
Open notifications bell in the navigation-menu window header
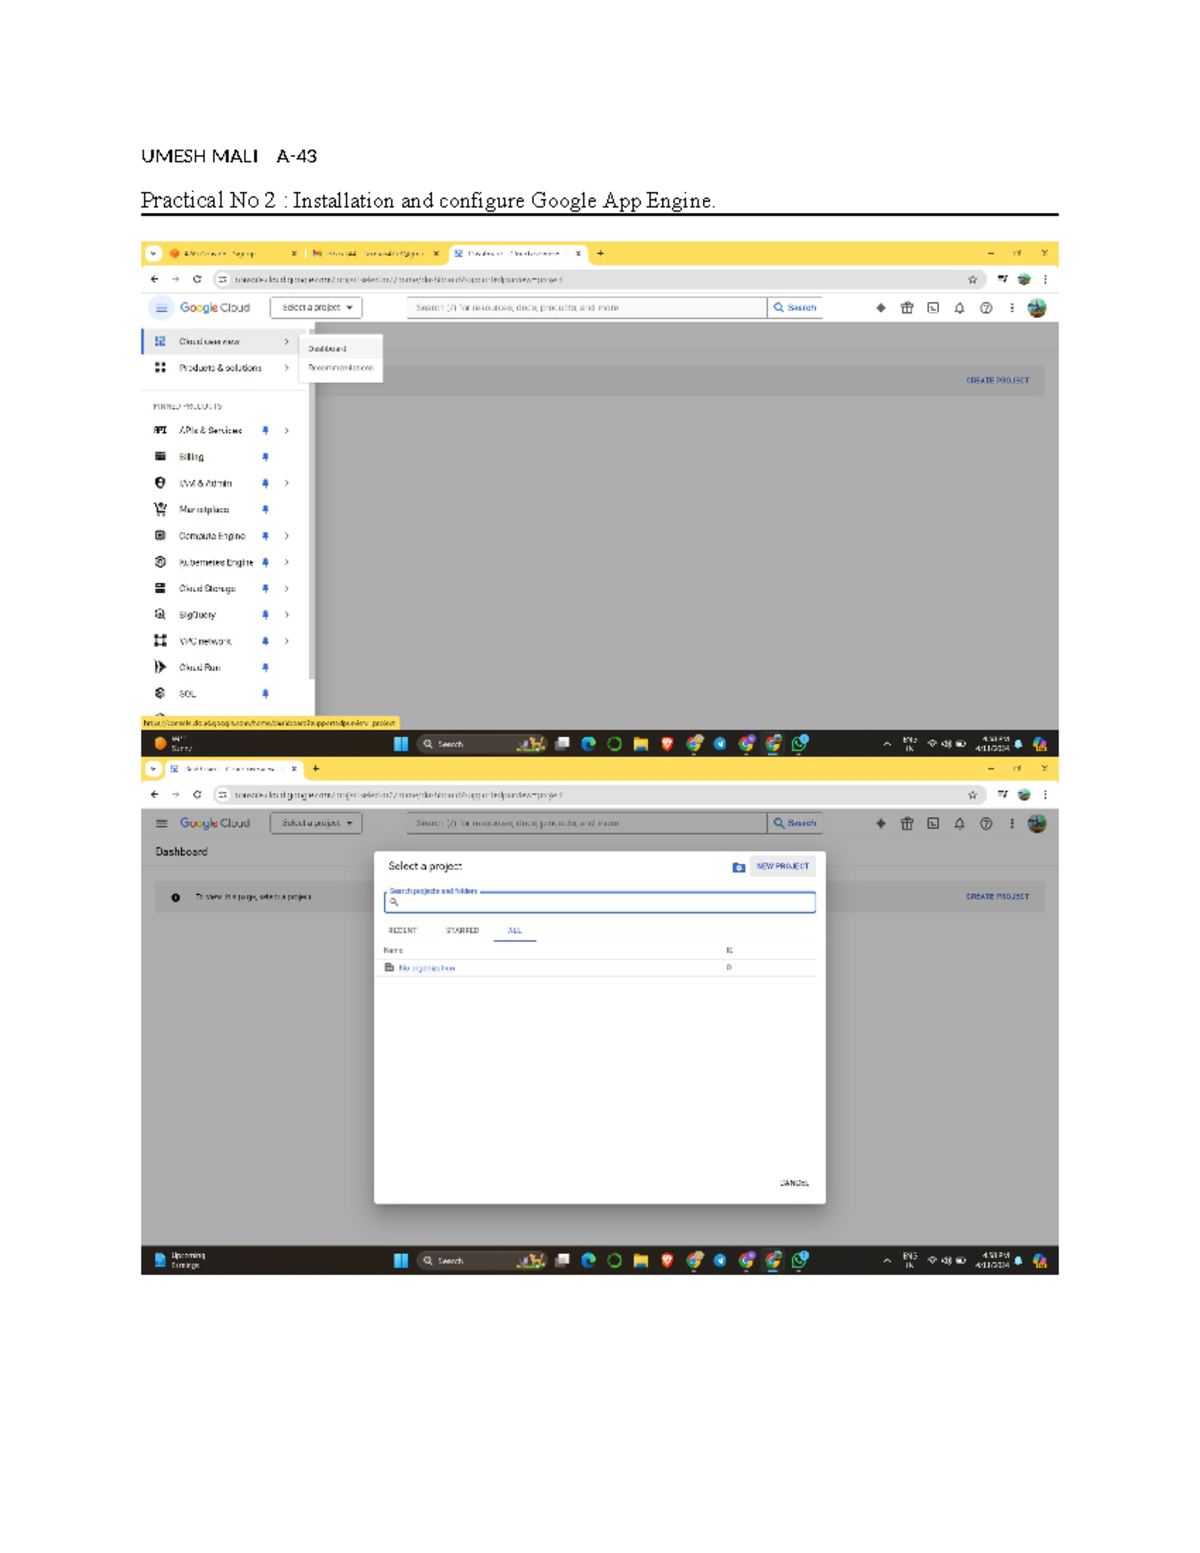pyautogui.click(x=960, y=308)
